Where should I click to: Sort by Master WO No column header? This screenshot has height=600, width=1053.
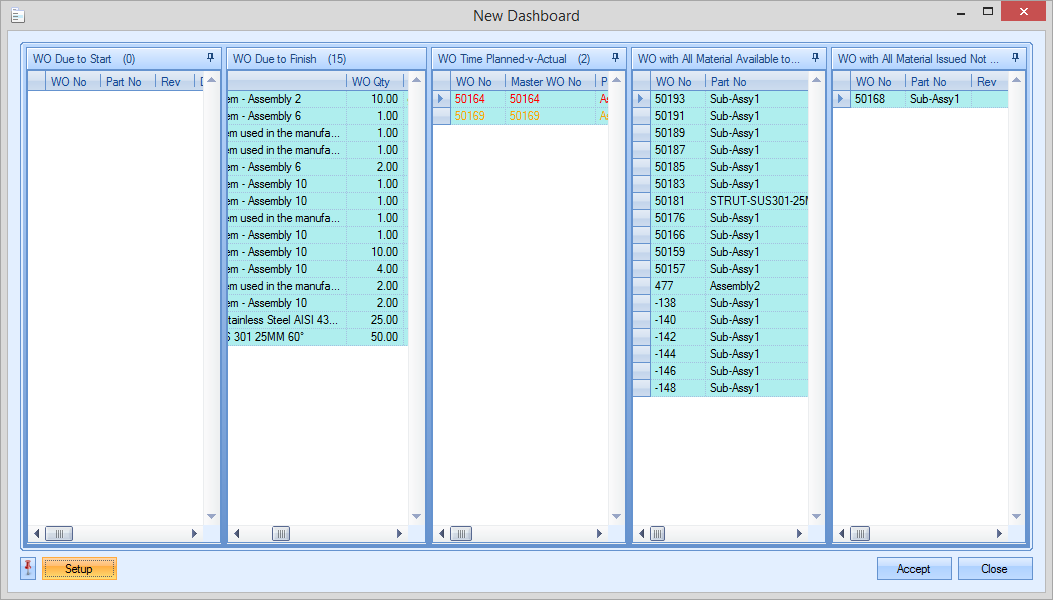546,81
